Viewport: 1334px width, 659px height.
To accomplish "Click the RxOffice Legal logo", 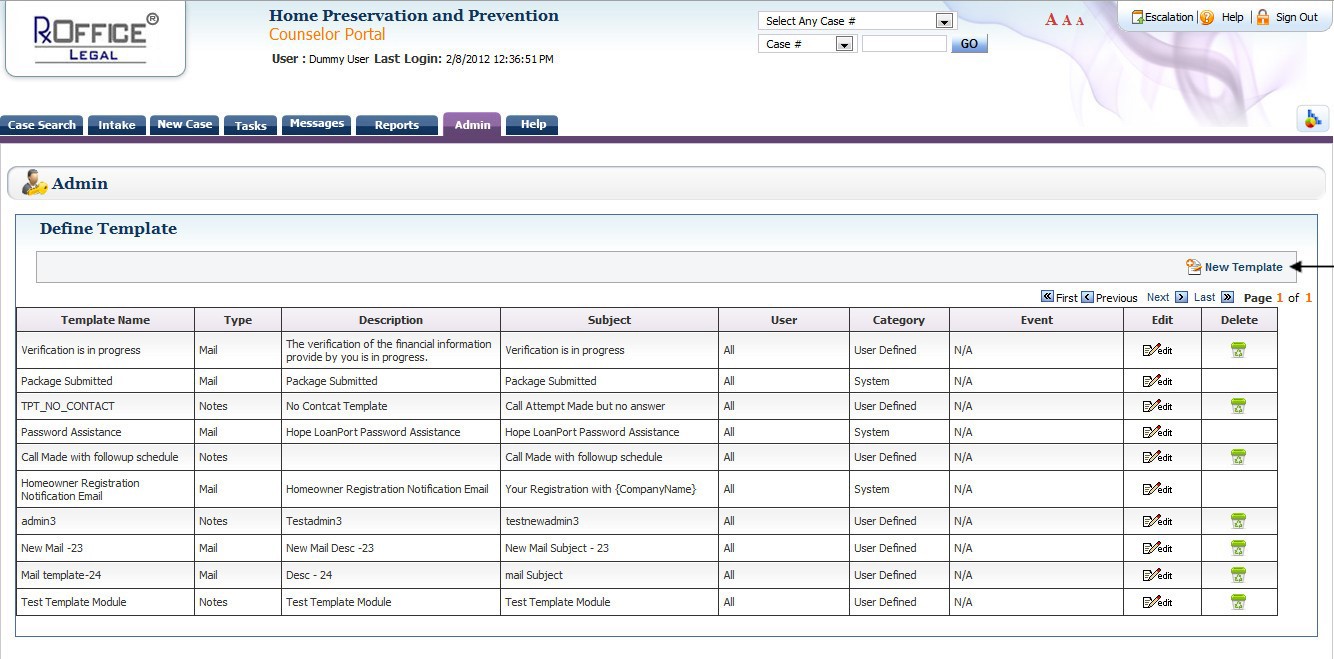I will coord(95,38).
